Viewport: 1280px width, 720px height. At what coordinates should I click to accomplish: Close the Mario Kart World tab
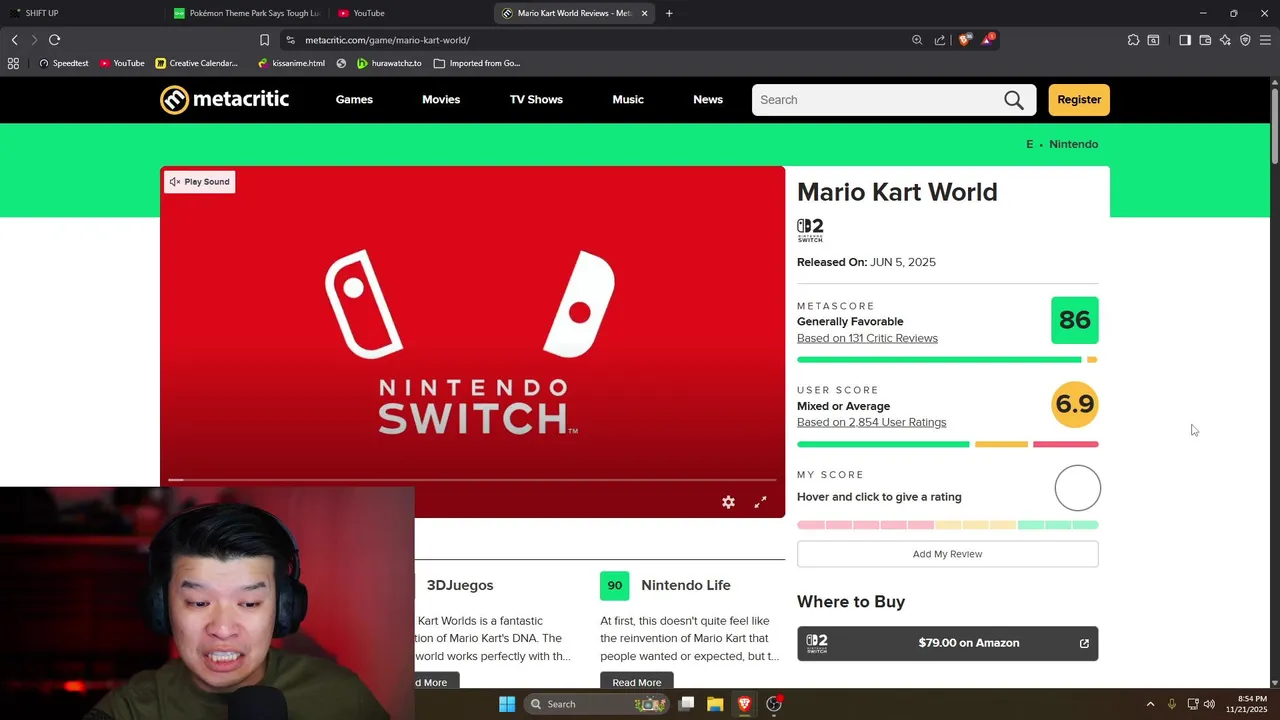click(x=644, y=13)
